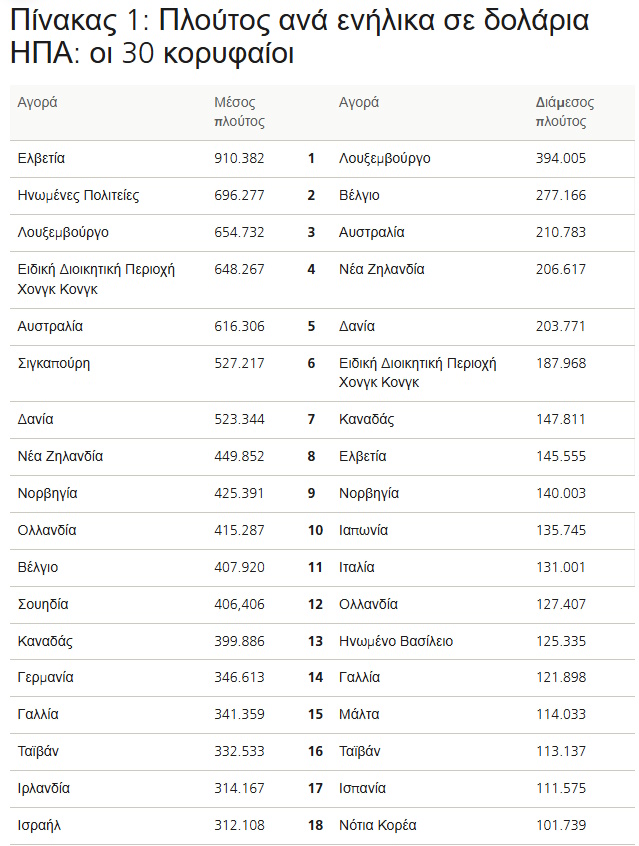Select Ηνωμένο Βασίλειο entry
Screen dimensions: 639x846
click(396, 641)
